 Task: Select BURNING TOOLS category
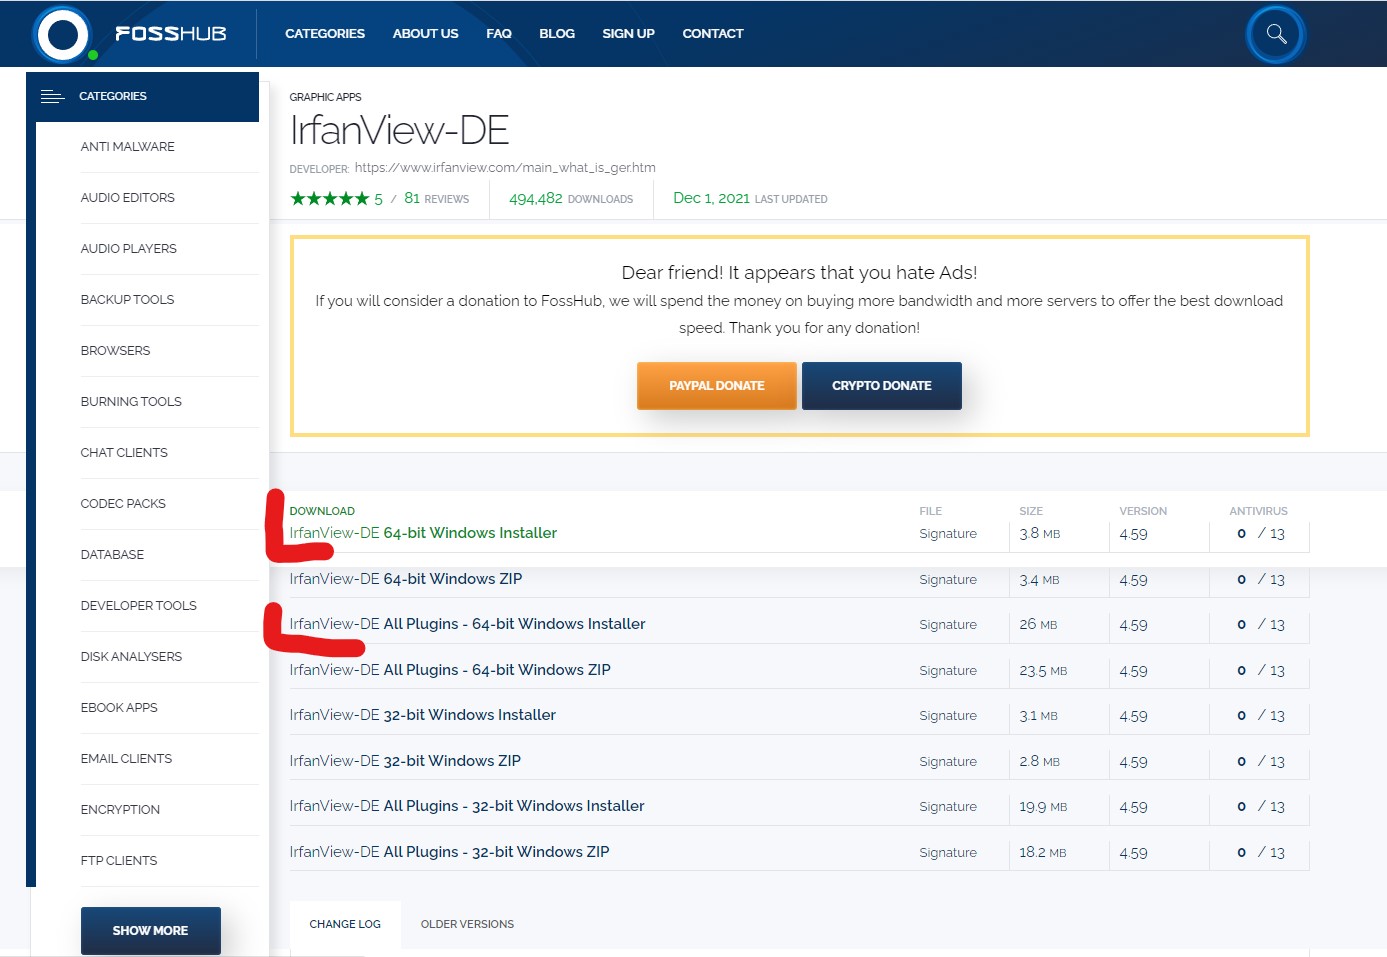131,402
